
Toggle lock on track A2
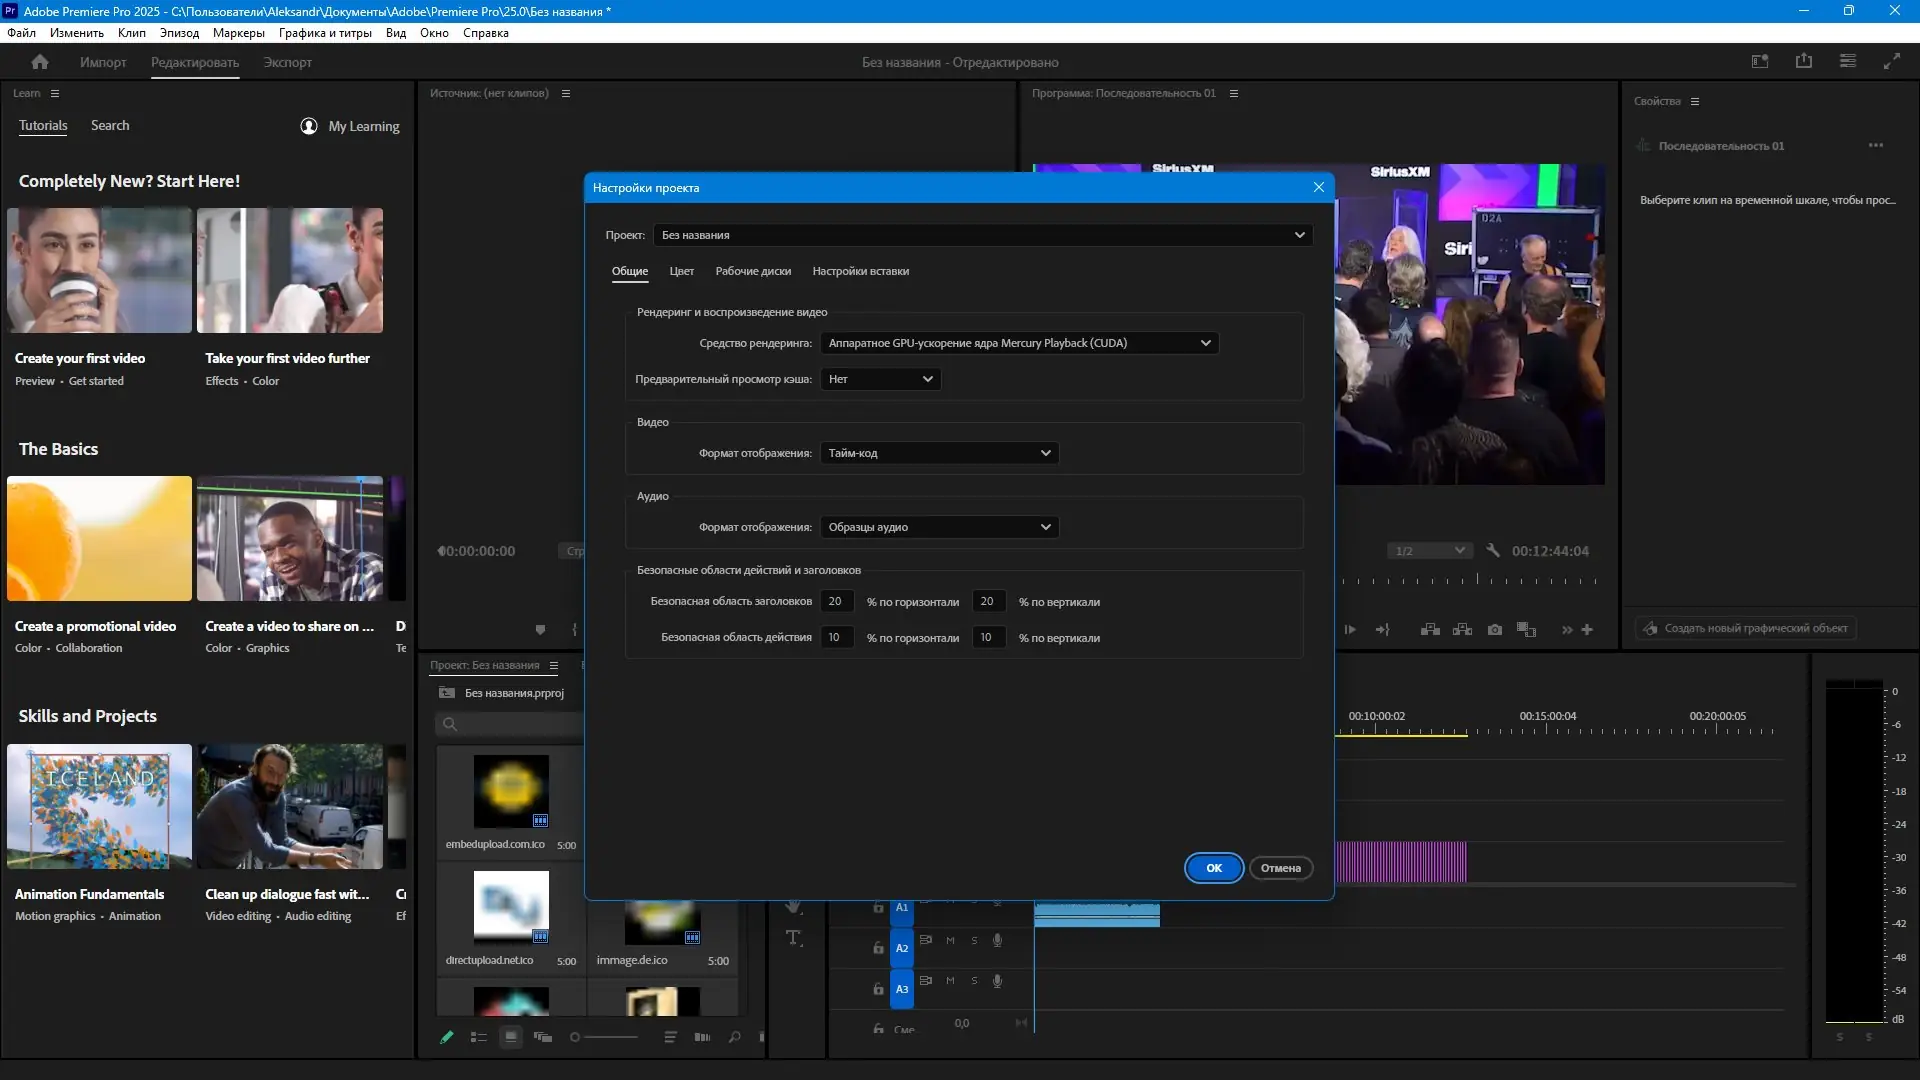878,948
